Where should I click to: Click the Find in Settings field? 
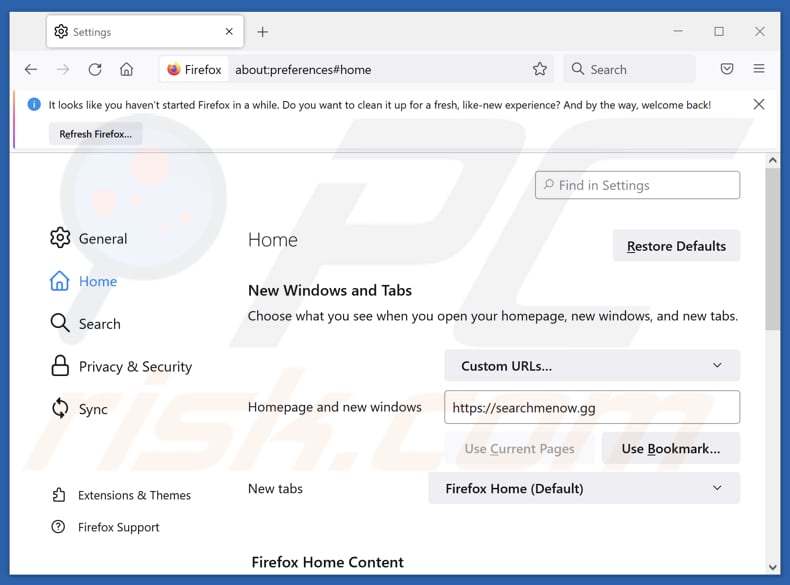(637, 185)
